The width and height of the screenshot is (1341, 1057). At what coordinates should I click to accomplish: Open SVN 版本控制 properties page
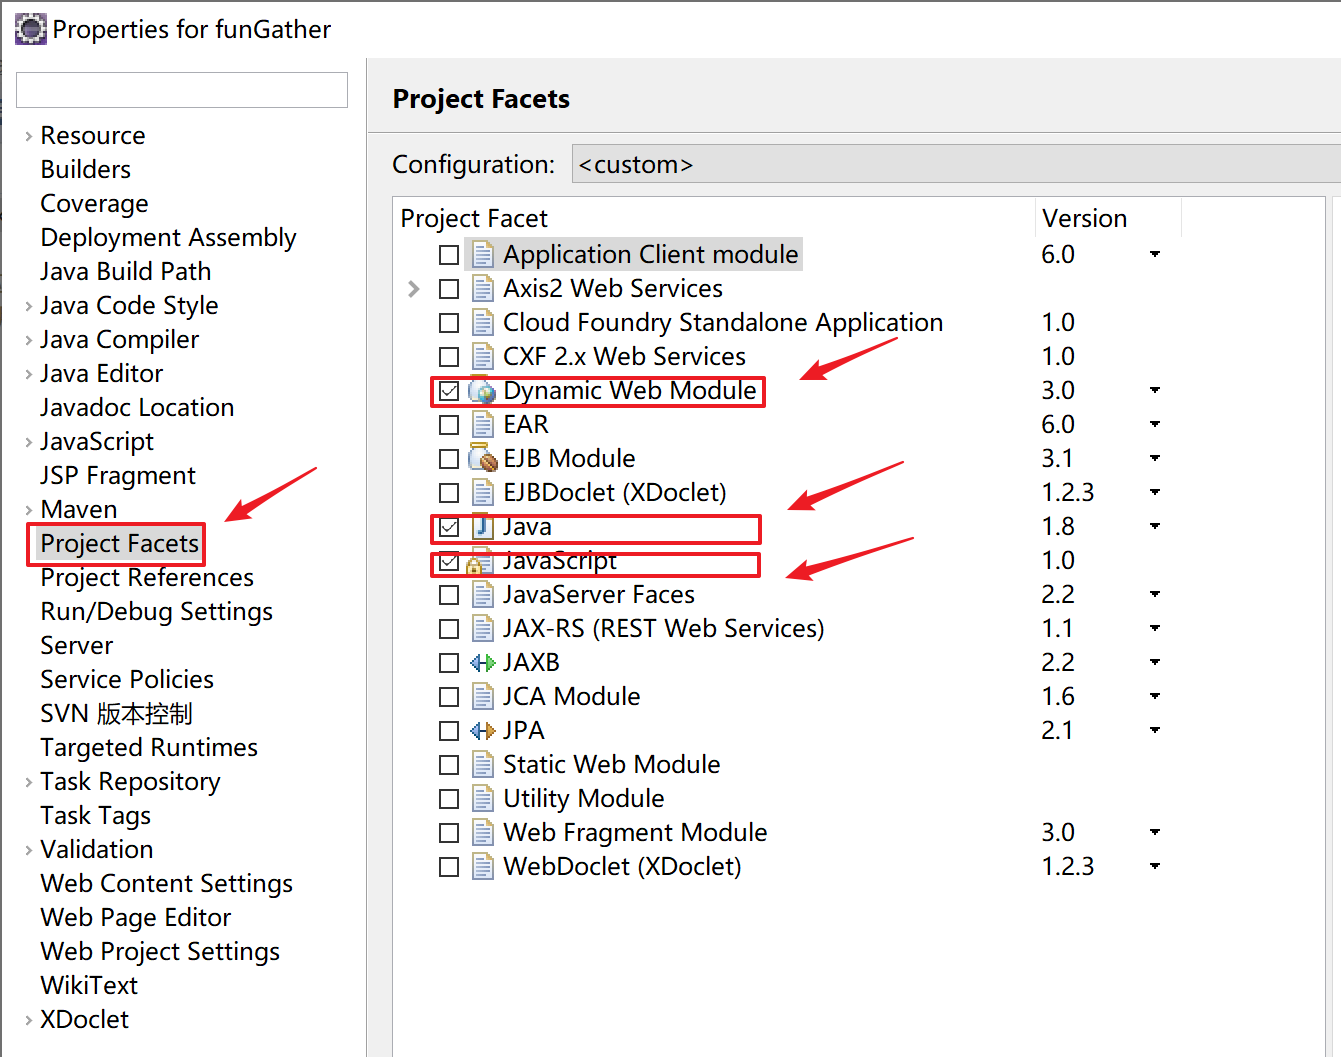coord(116,714)
